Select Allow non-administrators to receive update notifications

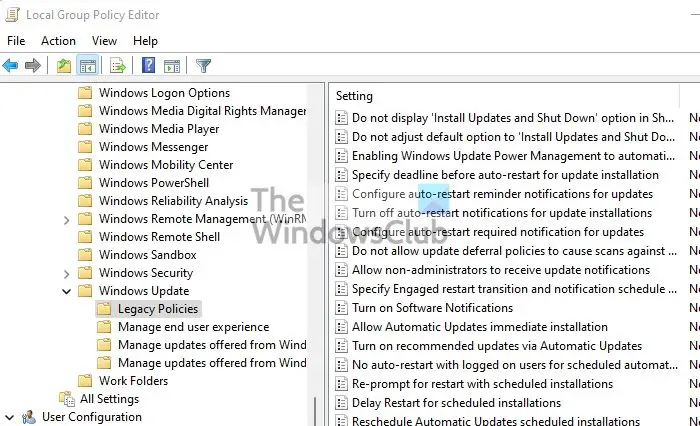point(501,270)
